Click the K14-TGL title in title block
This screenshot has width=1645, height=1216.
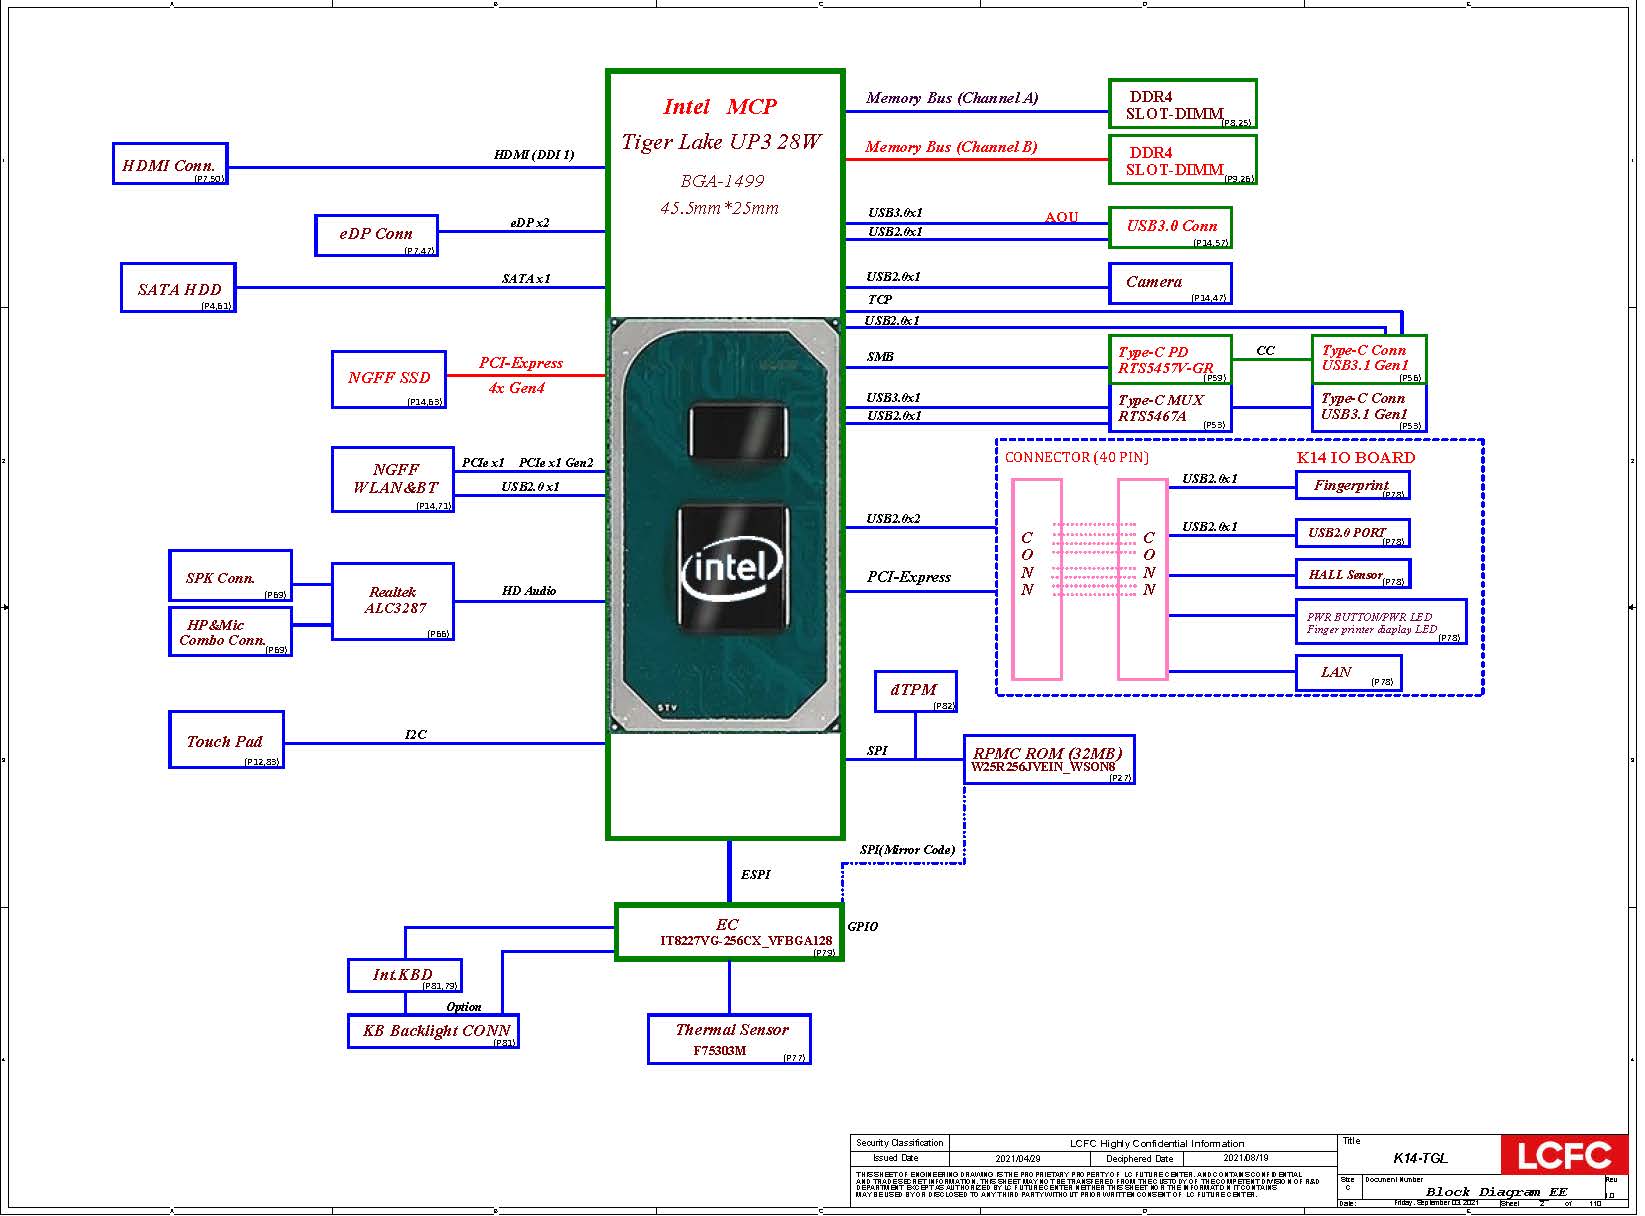point(1420,1159)
